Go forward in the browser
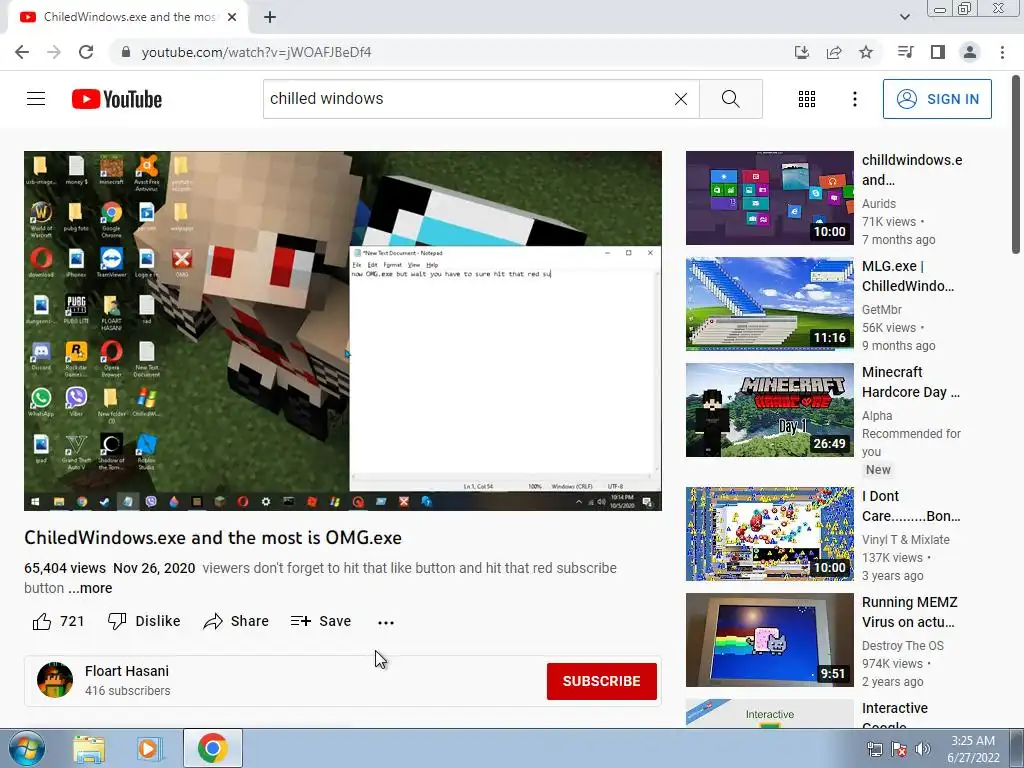This screenshot has width=1024, height=768. pyautogui.click(x=54, y=52)
